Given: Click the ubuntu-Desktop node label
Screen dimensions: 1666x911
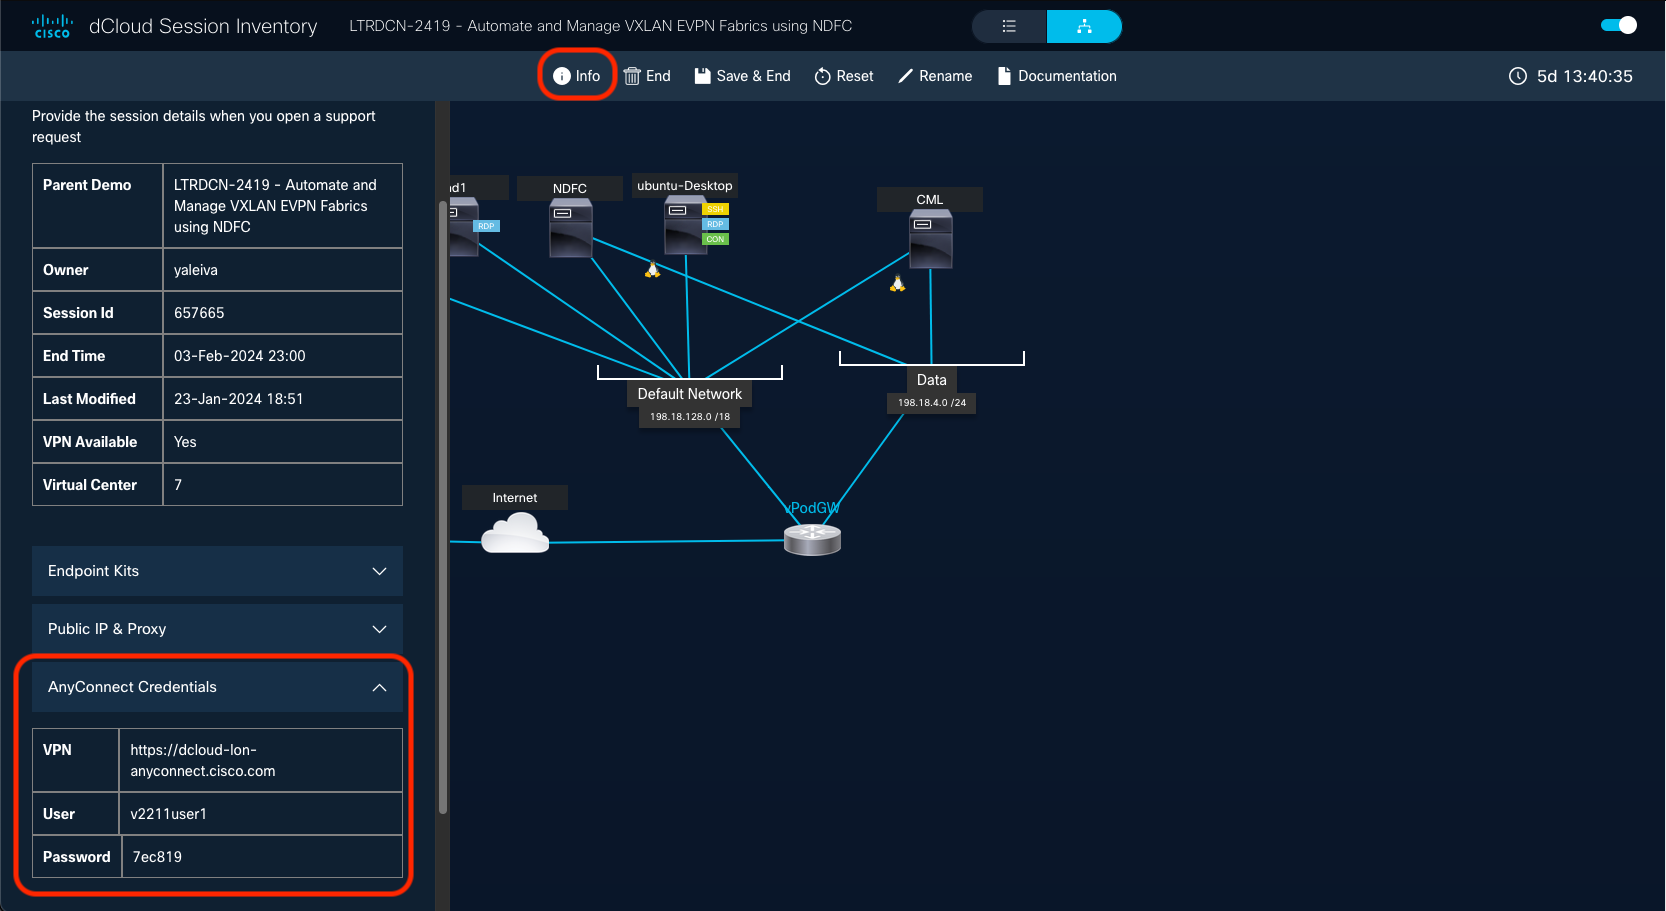Looking at the screenshot, I should pos(685,186).
